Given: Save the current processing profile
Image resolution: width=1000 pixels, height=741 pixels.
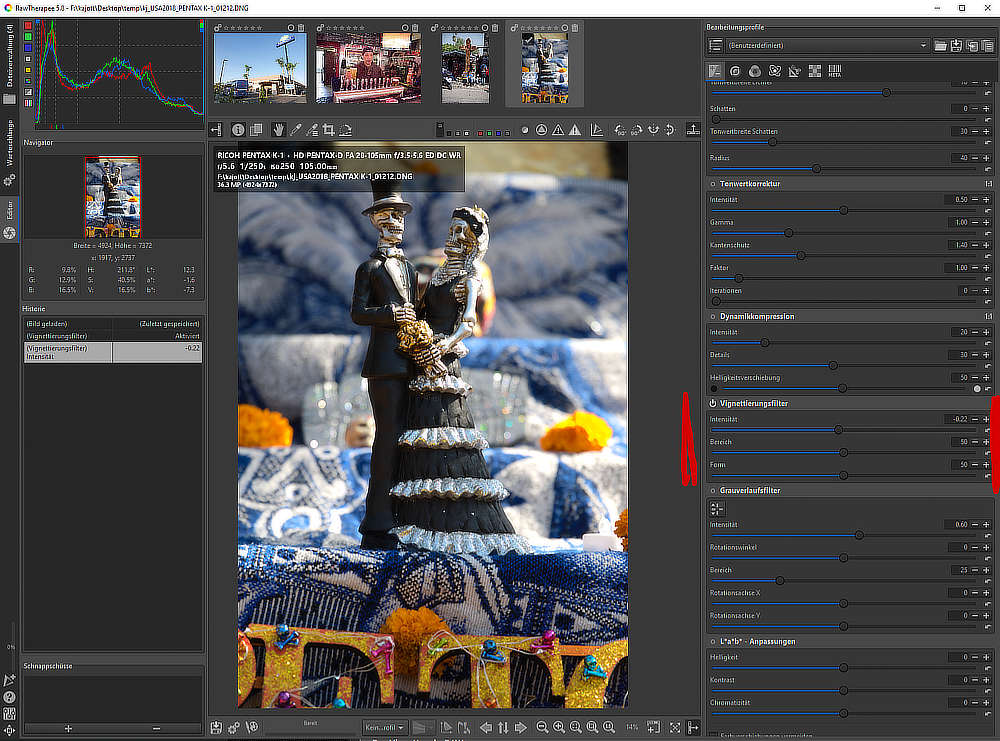Looking at the screenshot, I should (957, 45).
